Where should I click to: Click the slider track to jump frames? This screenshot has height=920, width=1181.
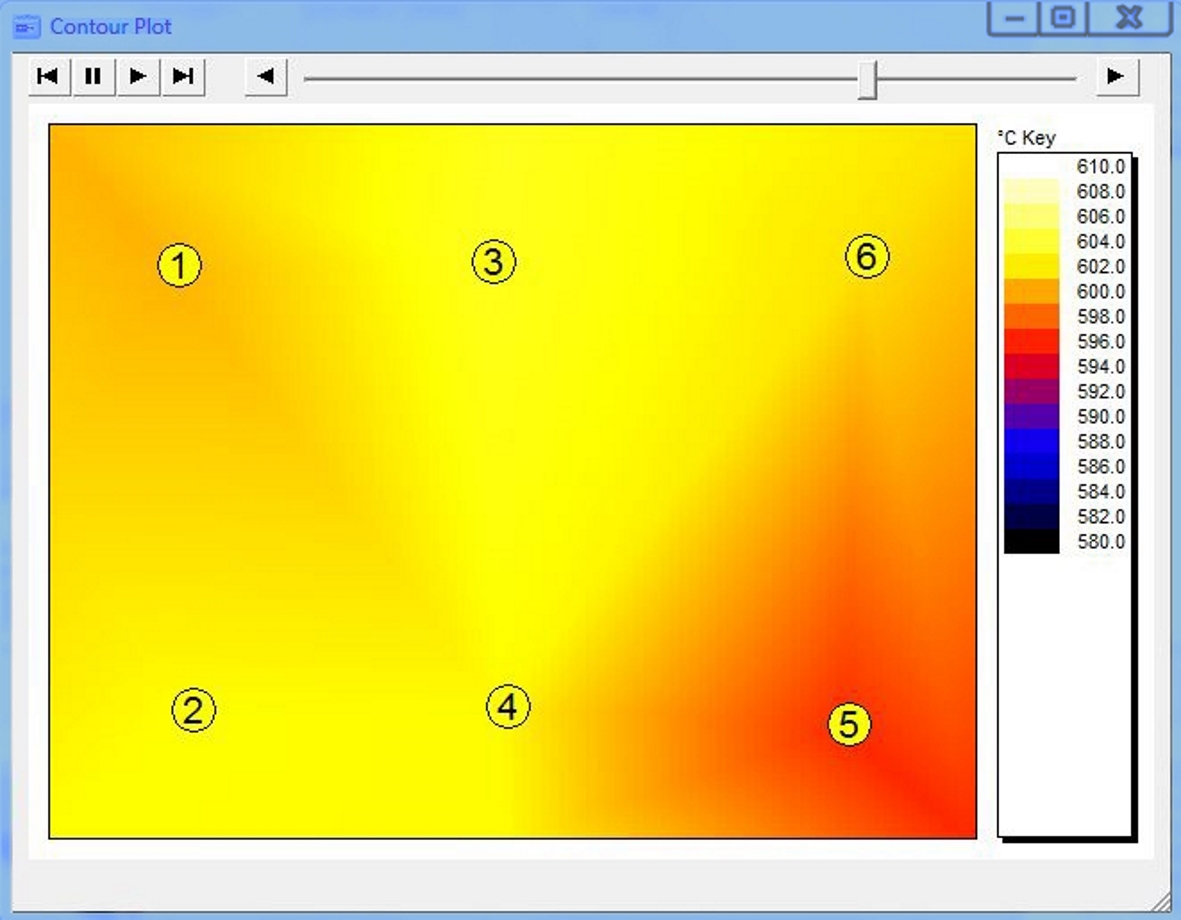(x=600, y=78)
